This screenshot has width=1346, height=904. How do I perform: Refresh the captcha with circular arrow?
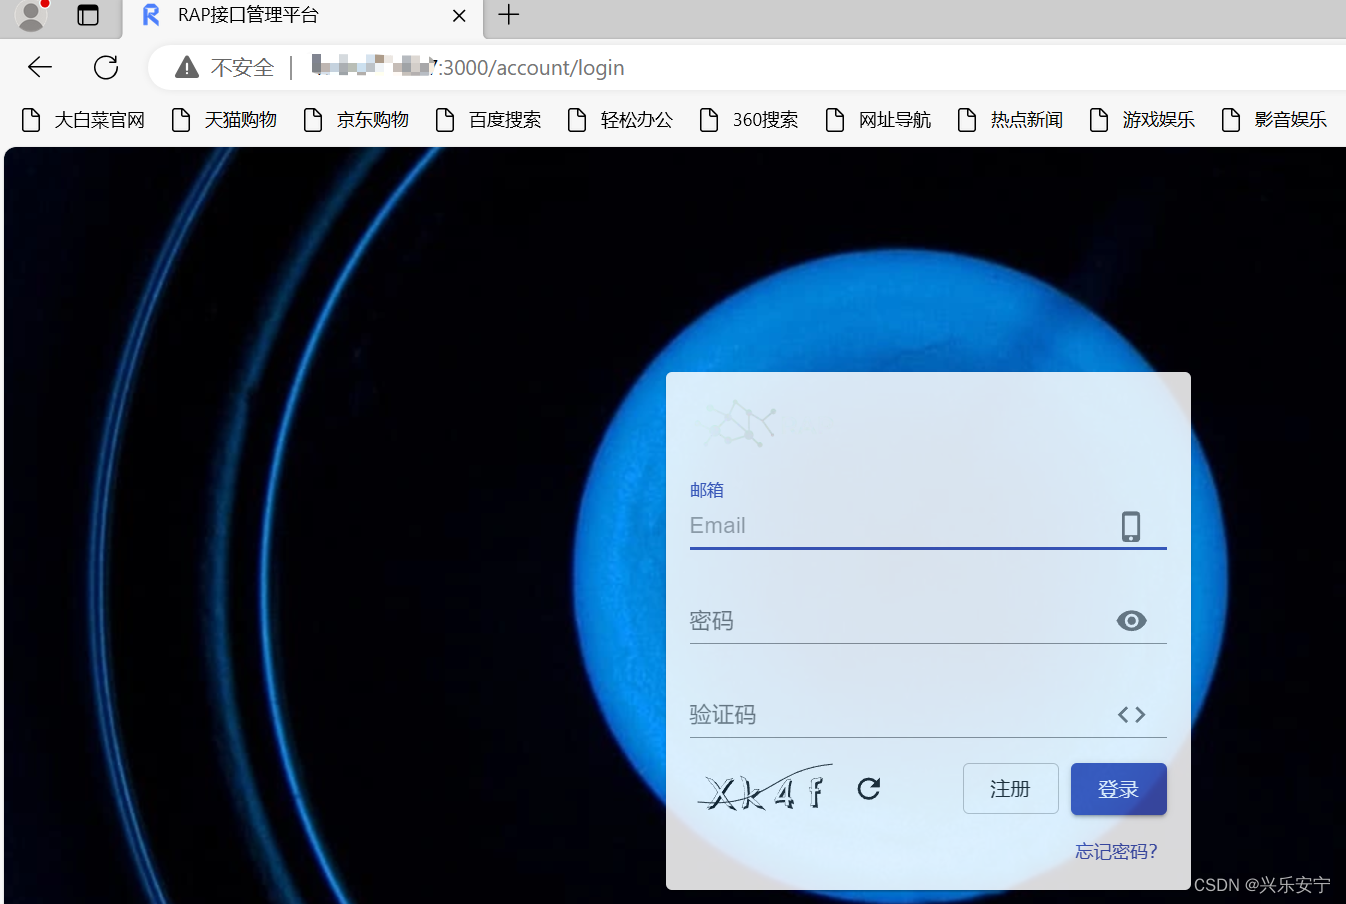pyautogui.click(x=869, y=789)
